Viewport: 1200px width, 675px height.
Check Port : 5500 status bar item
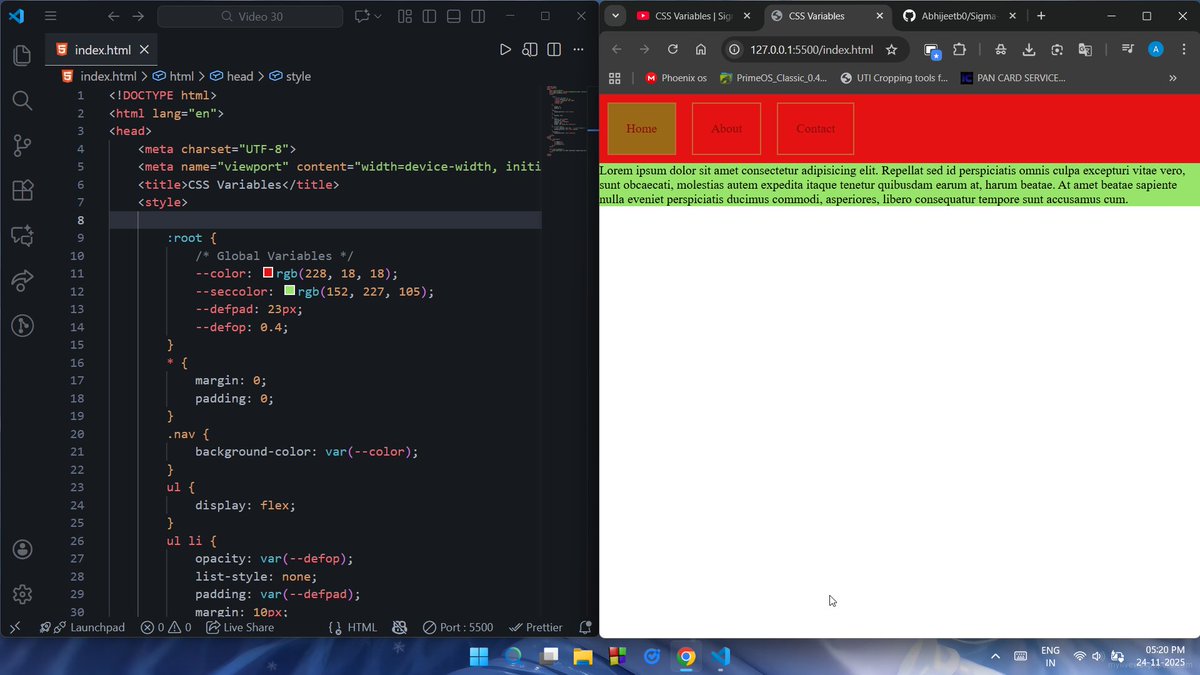click(458, 627)
